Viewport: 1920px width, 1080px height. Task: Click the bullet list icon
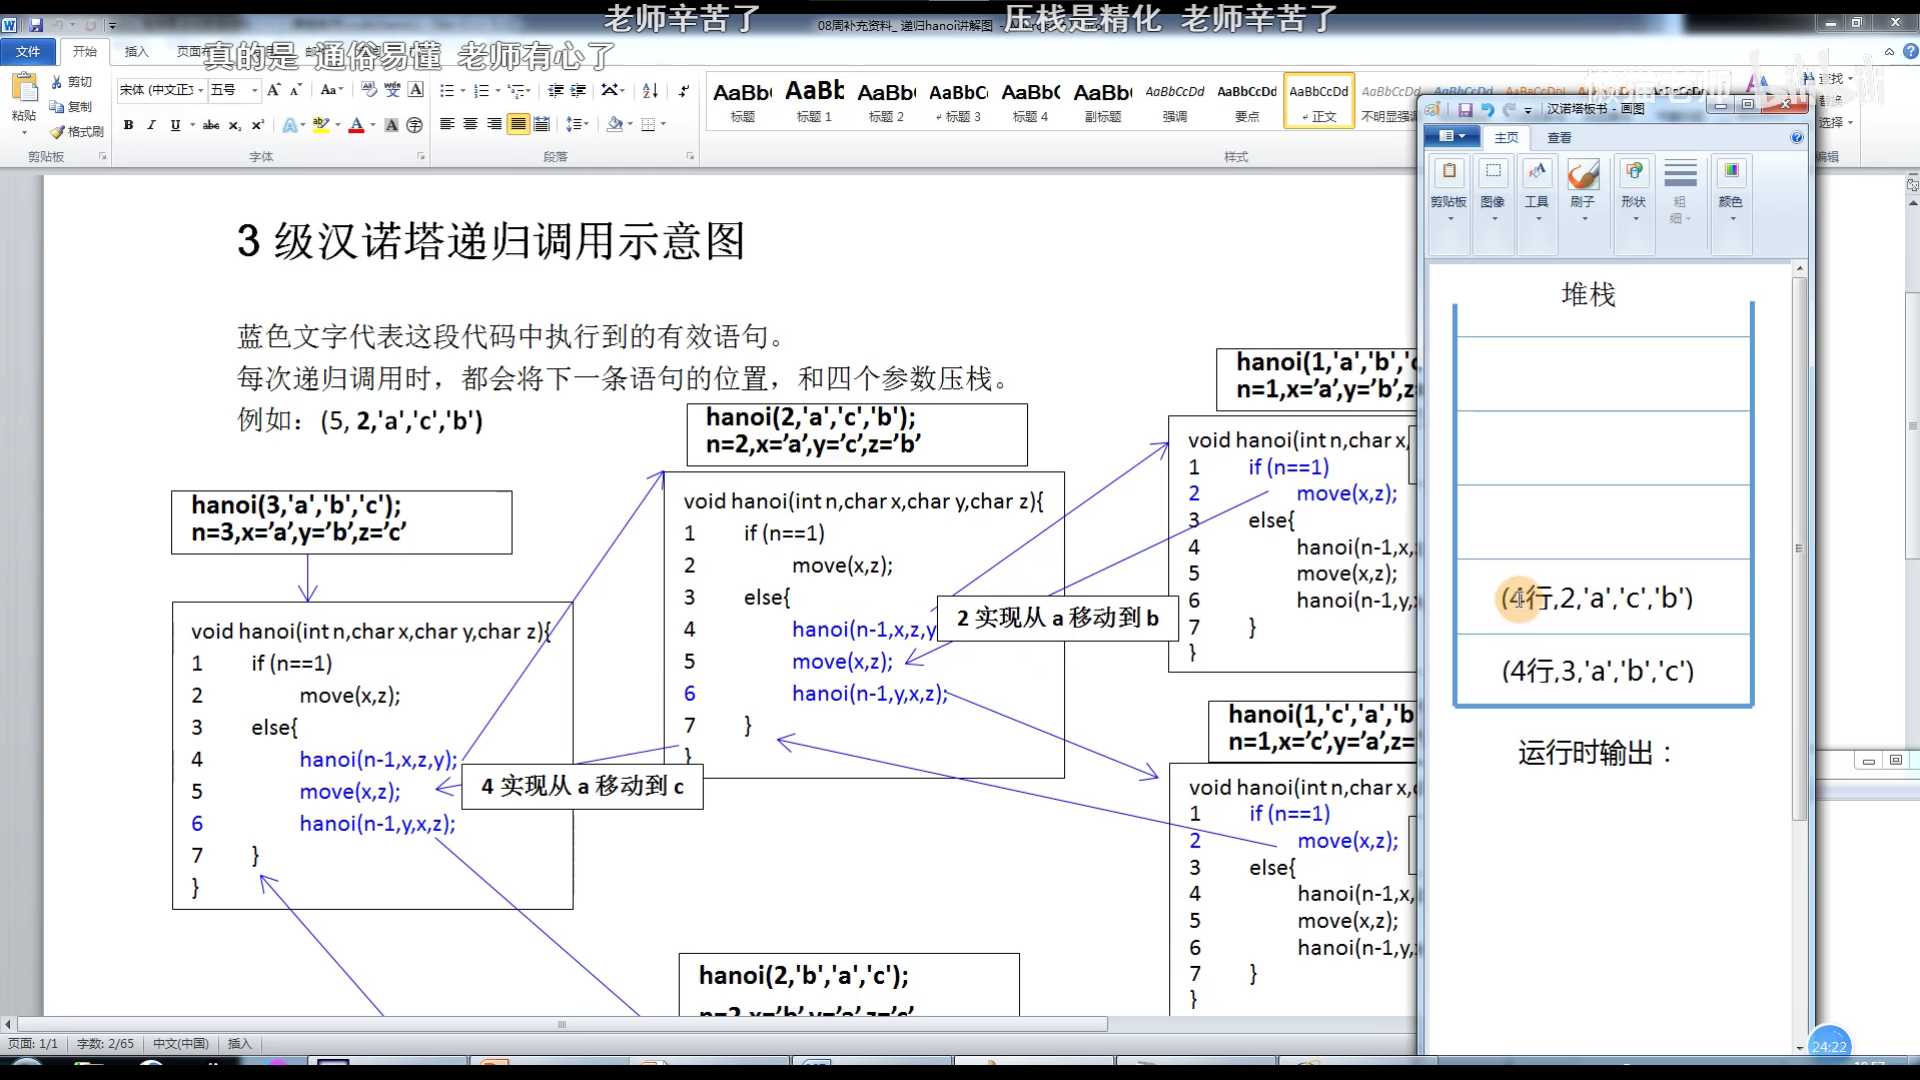click(447, 91)
